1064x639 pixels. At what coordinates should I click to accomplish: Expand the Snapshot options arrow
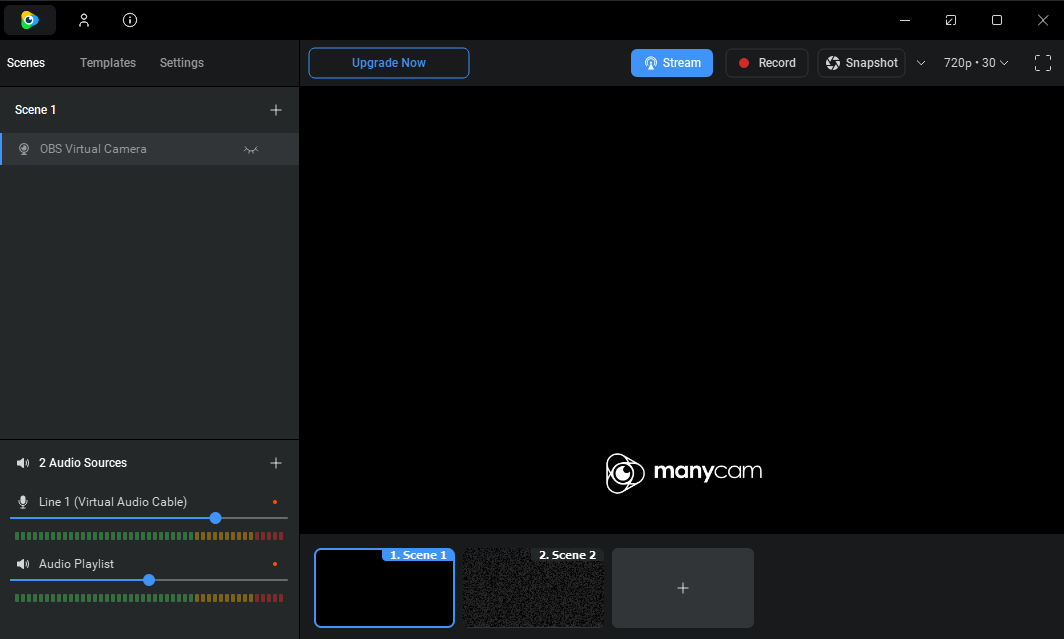[921, 63]
